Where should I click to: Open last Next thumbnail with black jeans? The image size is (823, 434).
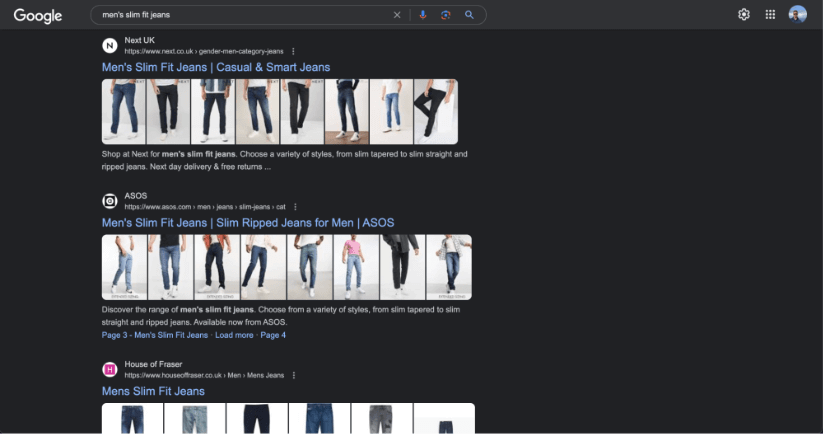click(436, 112)
